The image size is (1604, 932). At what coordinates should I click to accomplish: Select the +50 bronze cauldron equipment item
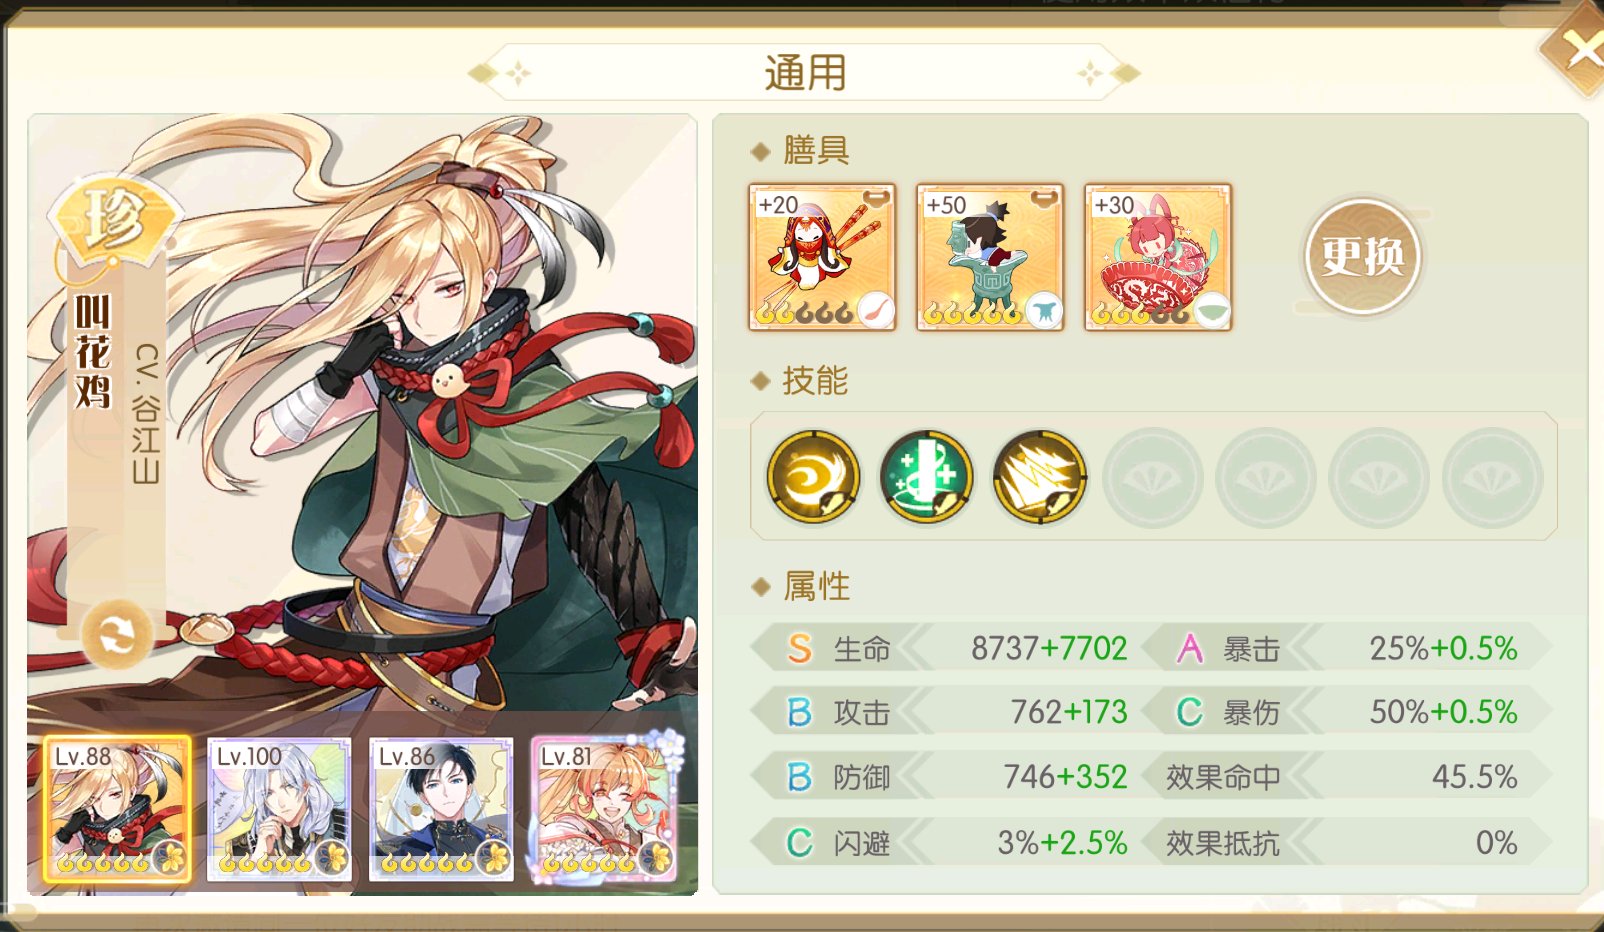(x=990, y=257)
